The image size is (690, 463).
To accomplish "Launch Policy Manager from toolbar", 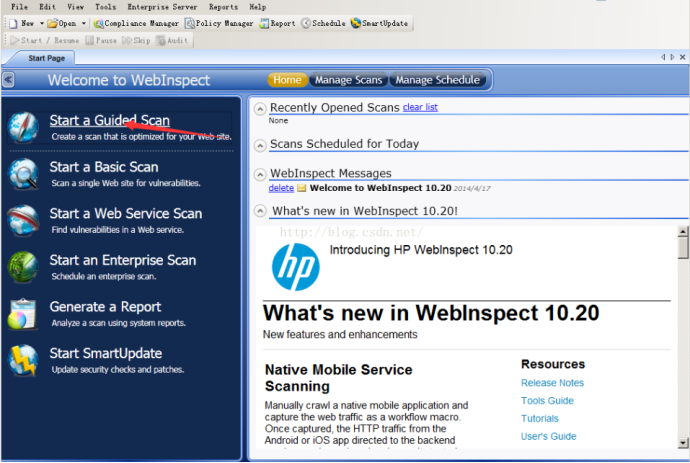I will click(x=219, y=23).
